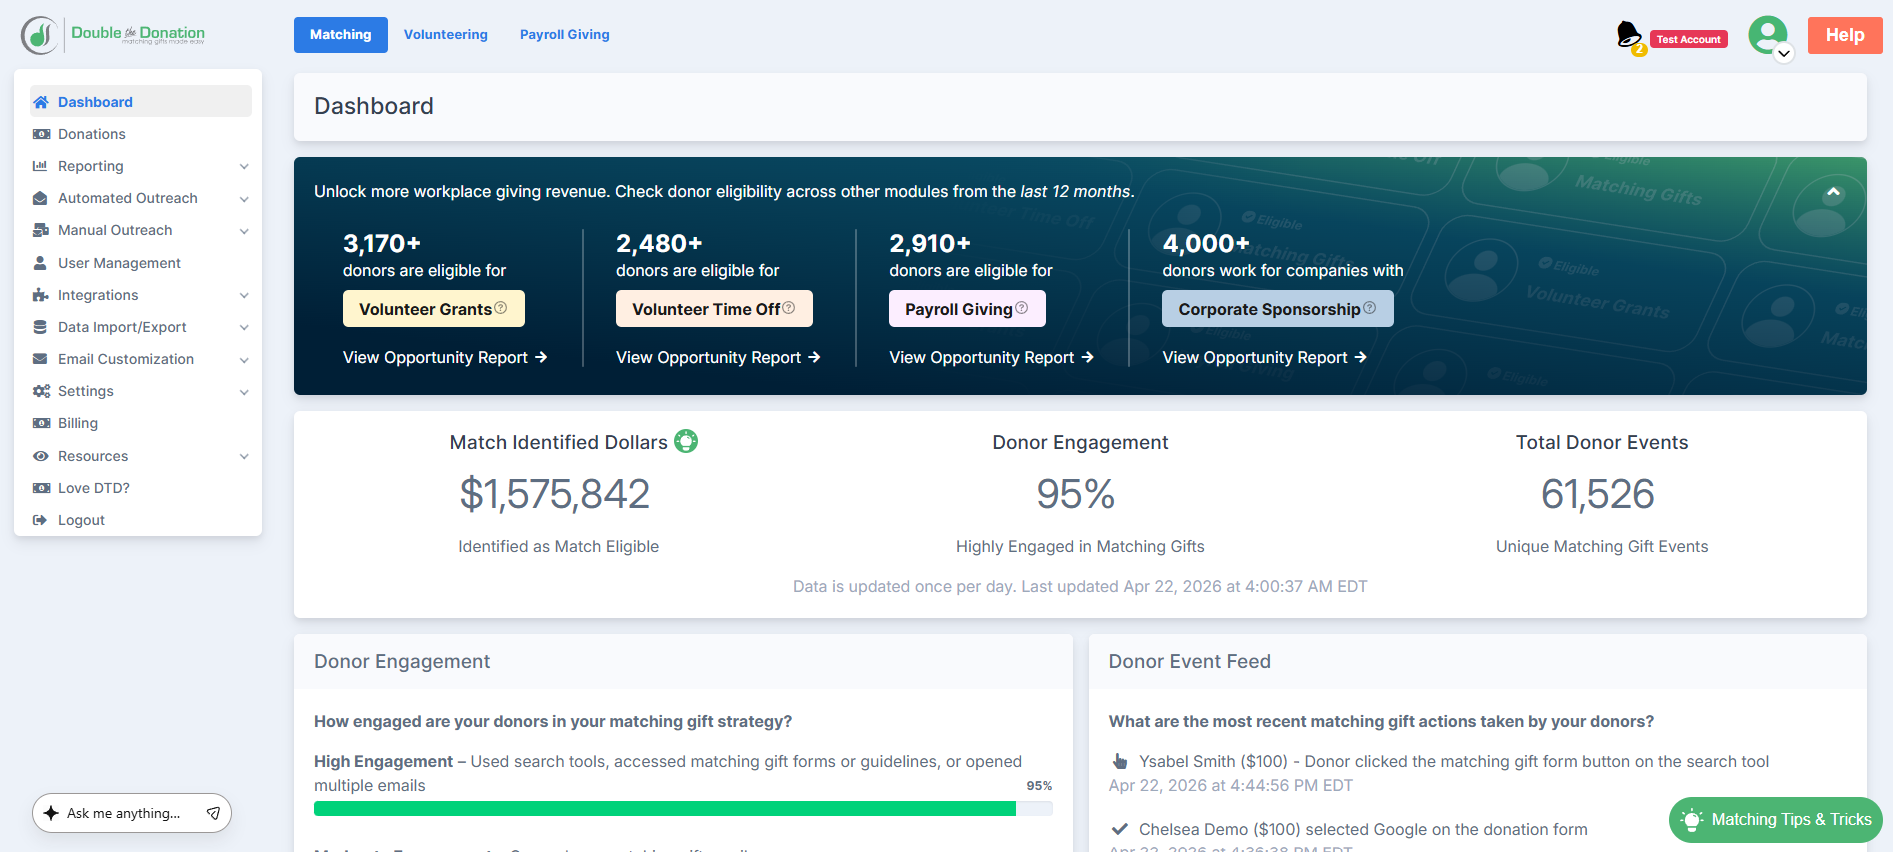Click the Logout exit icon
The width and height of the screenshot is (1893, 852).
[40, 520]
